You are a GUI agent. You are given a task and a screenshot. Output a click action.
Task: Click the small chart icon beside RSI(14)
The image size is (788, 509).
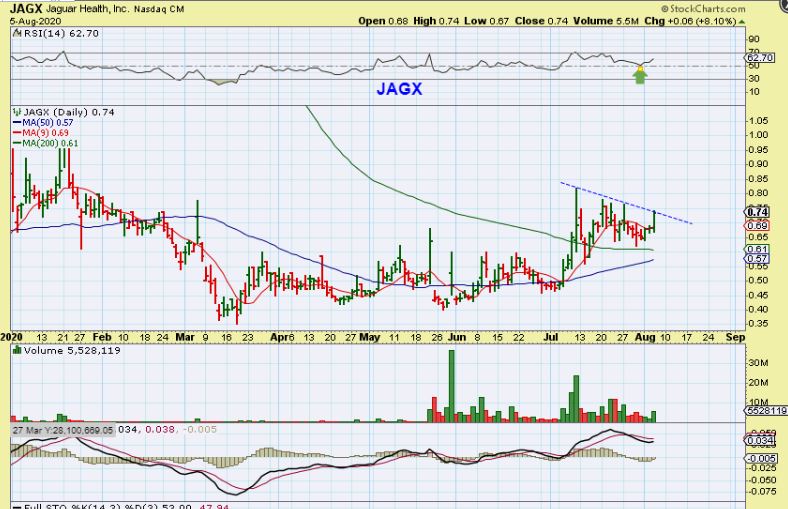click(x=18, y=33)
